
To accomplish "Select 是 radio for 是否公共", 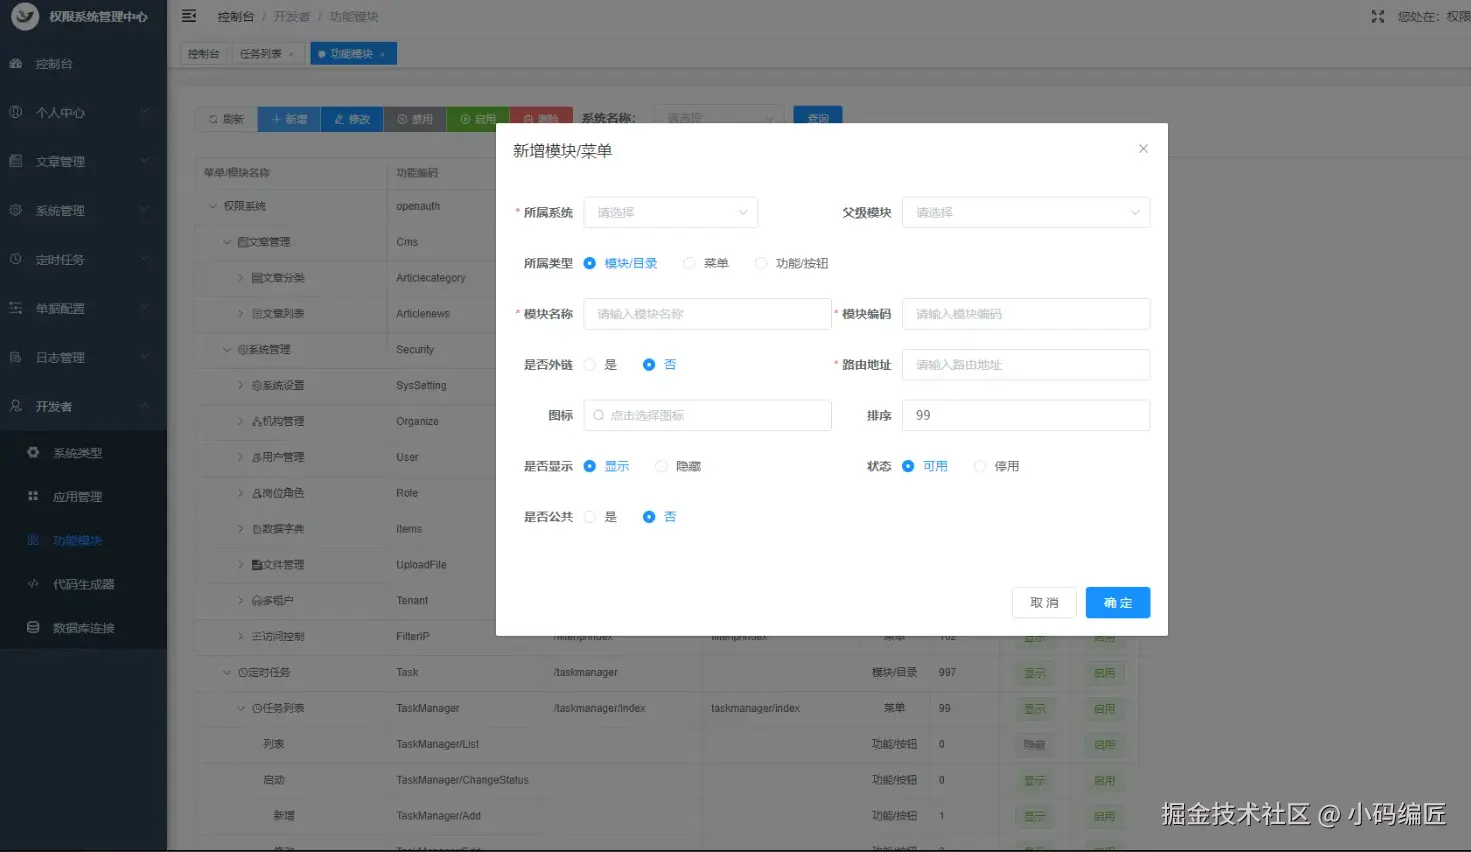I will pyautogui.click(x=589, y=517).
